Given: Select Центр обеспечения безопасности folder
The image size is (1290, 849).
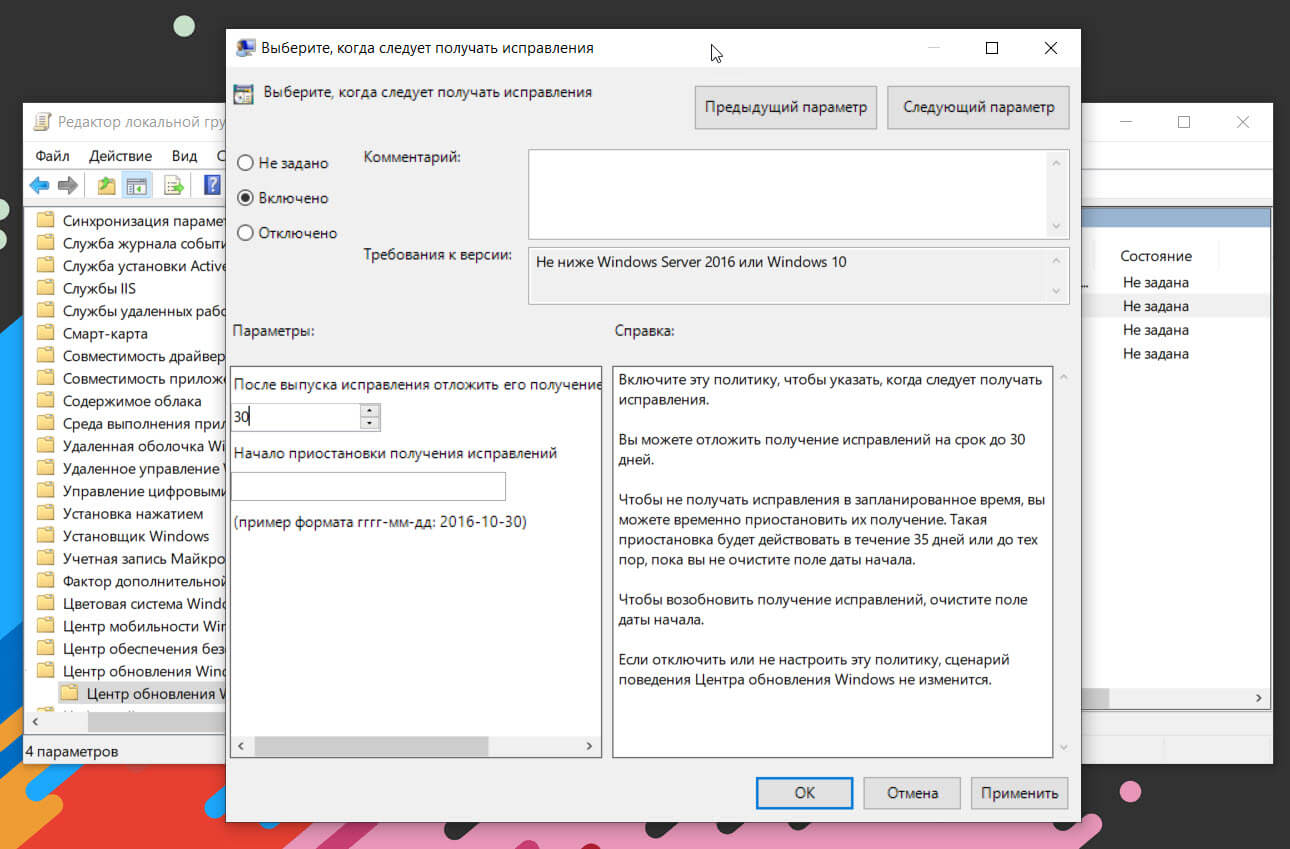Looking at the screenshot, I should [x=130, y=649].
